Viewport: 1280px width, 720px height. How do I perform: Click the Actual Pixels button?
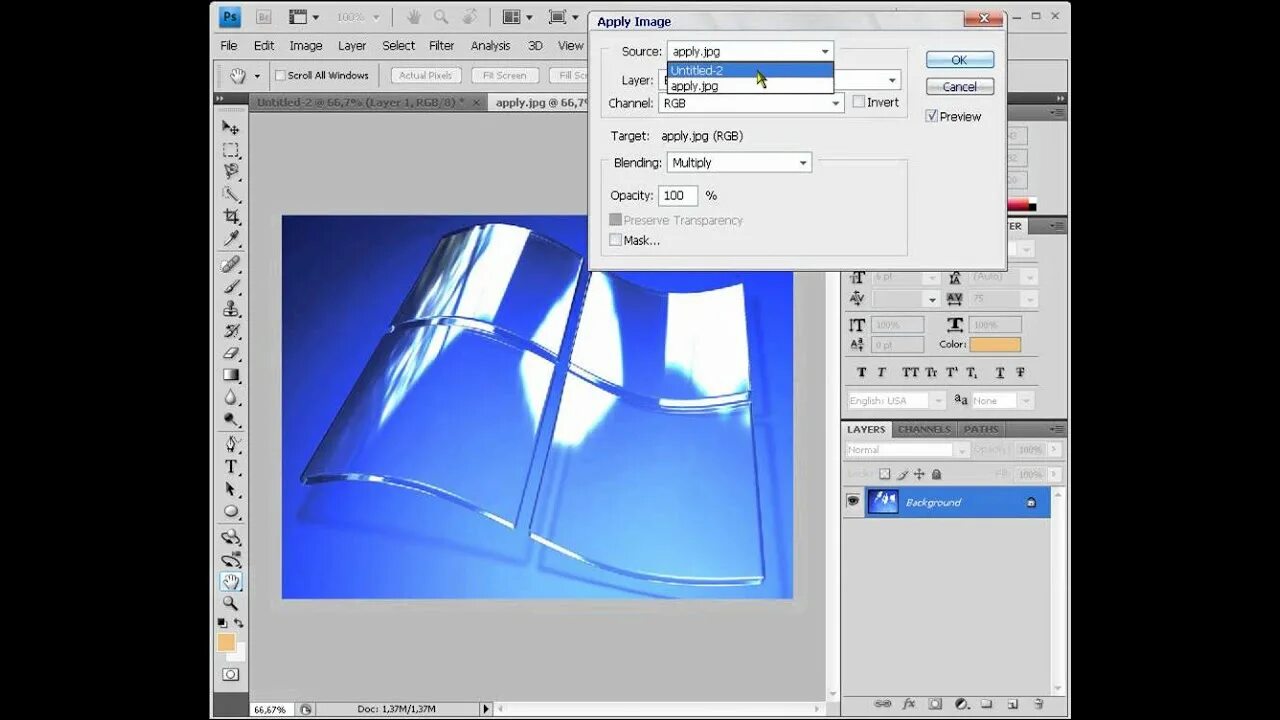pyautogui.click(x=426, y=75)
